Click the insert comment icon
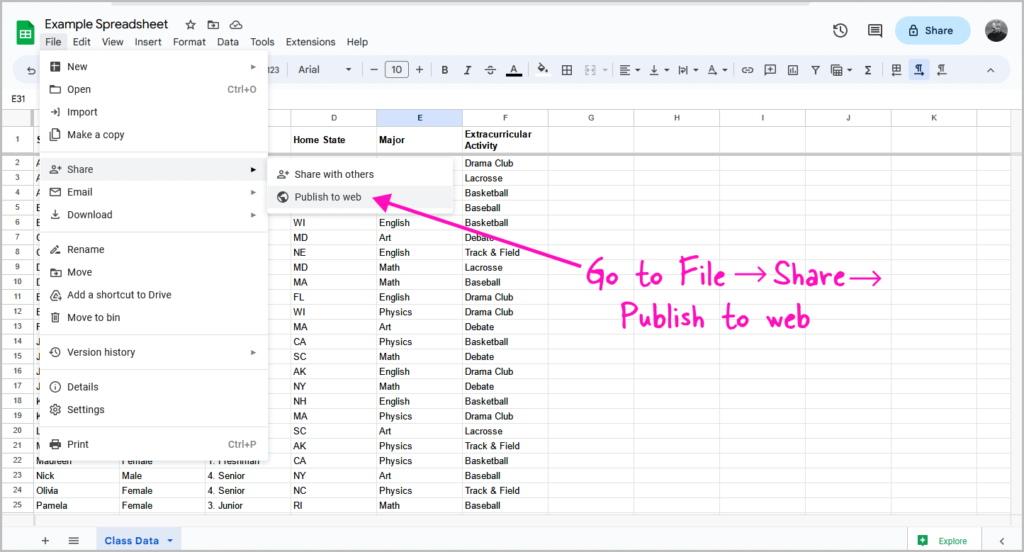 click(770, 70)
